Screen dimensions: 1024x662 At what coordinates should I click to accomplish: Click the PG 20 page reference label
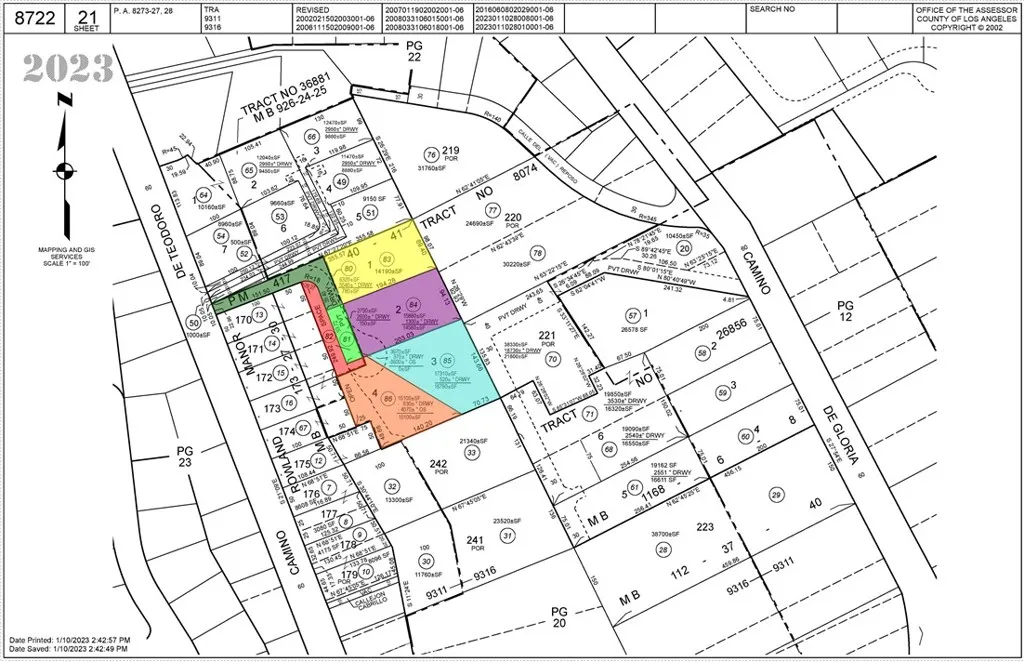[x=559, y=617]
